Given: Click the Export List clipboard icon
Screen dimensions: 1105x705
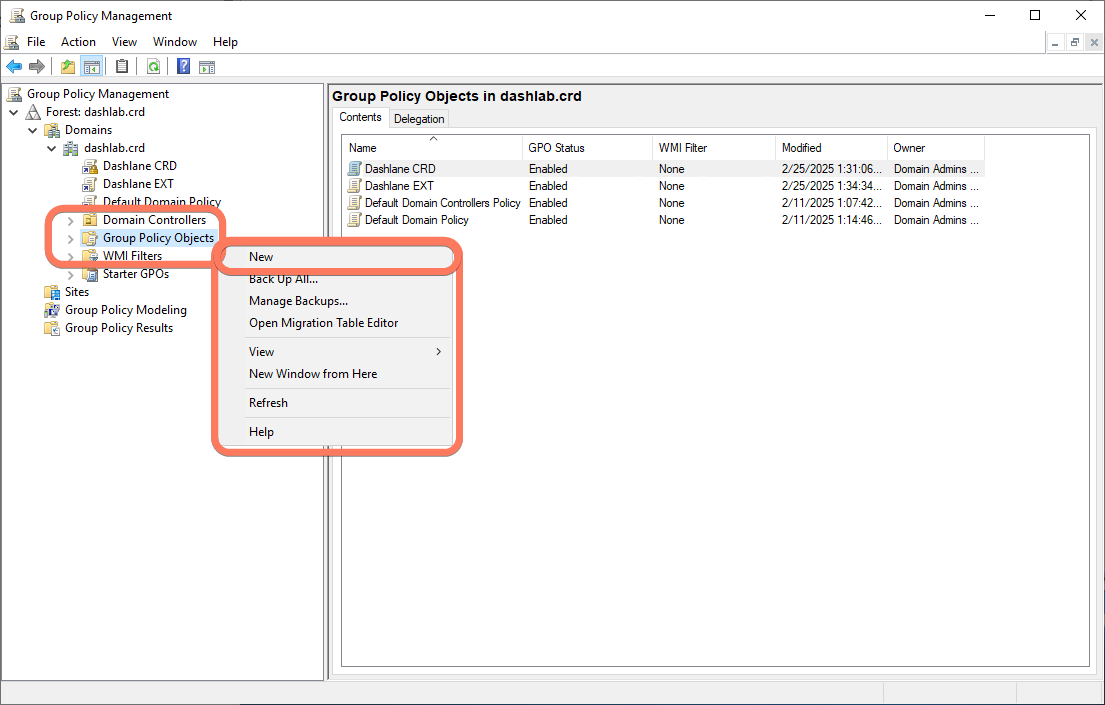Looking at the screenshot, I should pyautogui.click(x=122, y=67).
